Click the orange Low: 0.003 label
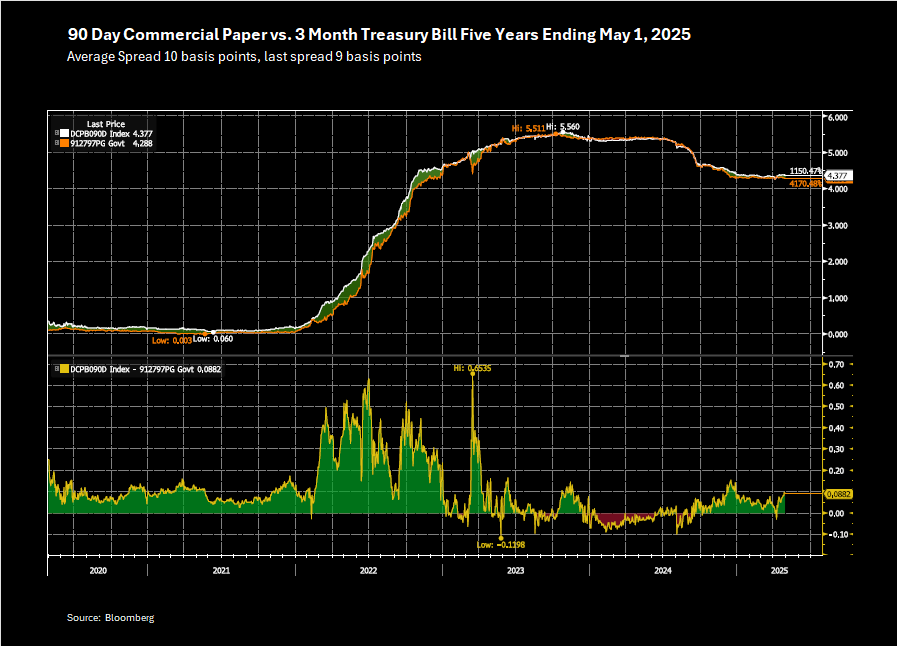 pyautogui.click(x=172, y=340)
